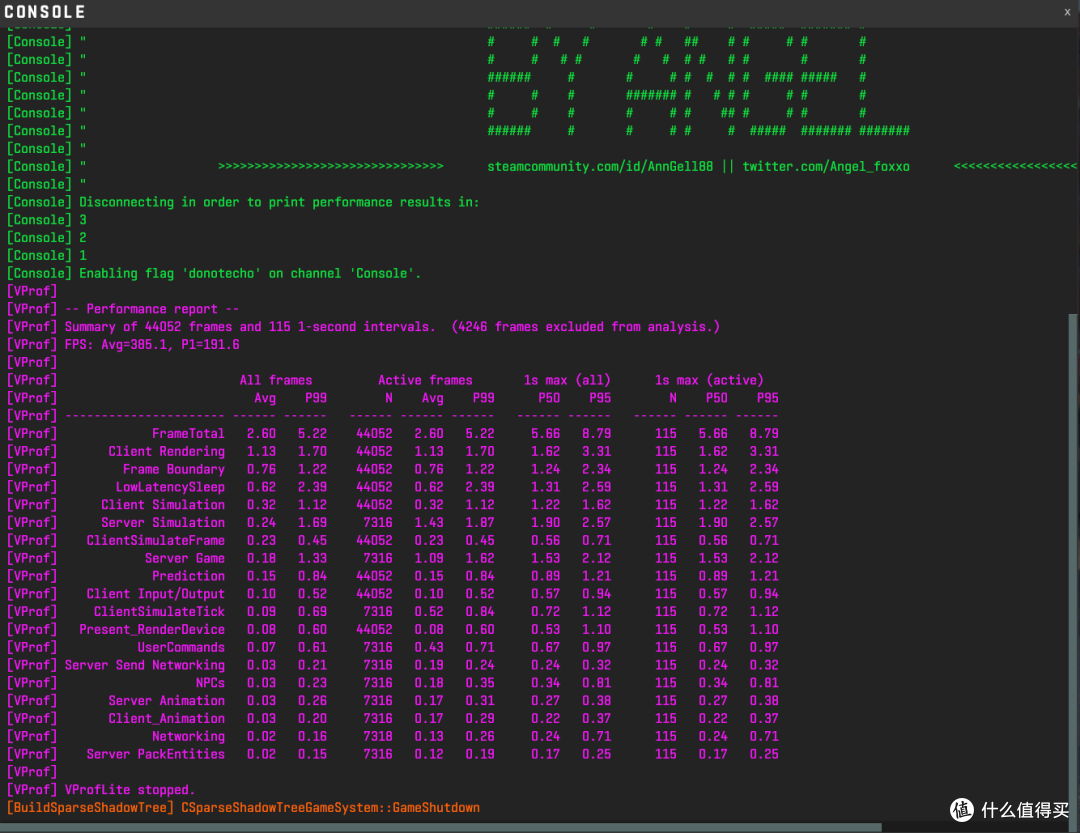Click the Present_RenderDevice row label
Viewport: 1080px width, 833px height.
point(152,630)
